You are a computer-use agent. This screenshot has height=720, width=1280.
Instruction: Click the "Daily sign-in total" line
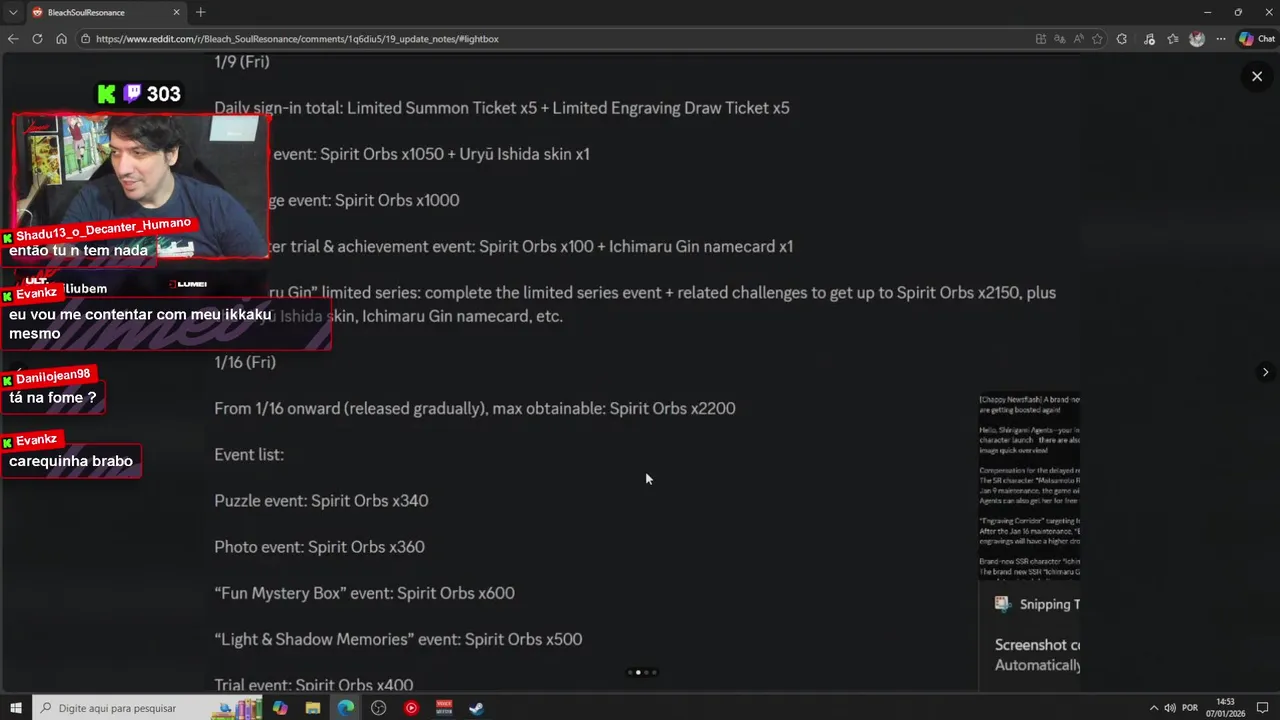point(502,108)
